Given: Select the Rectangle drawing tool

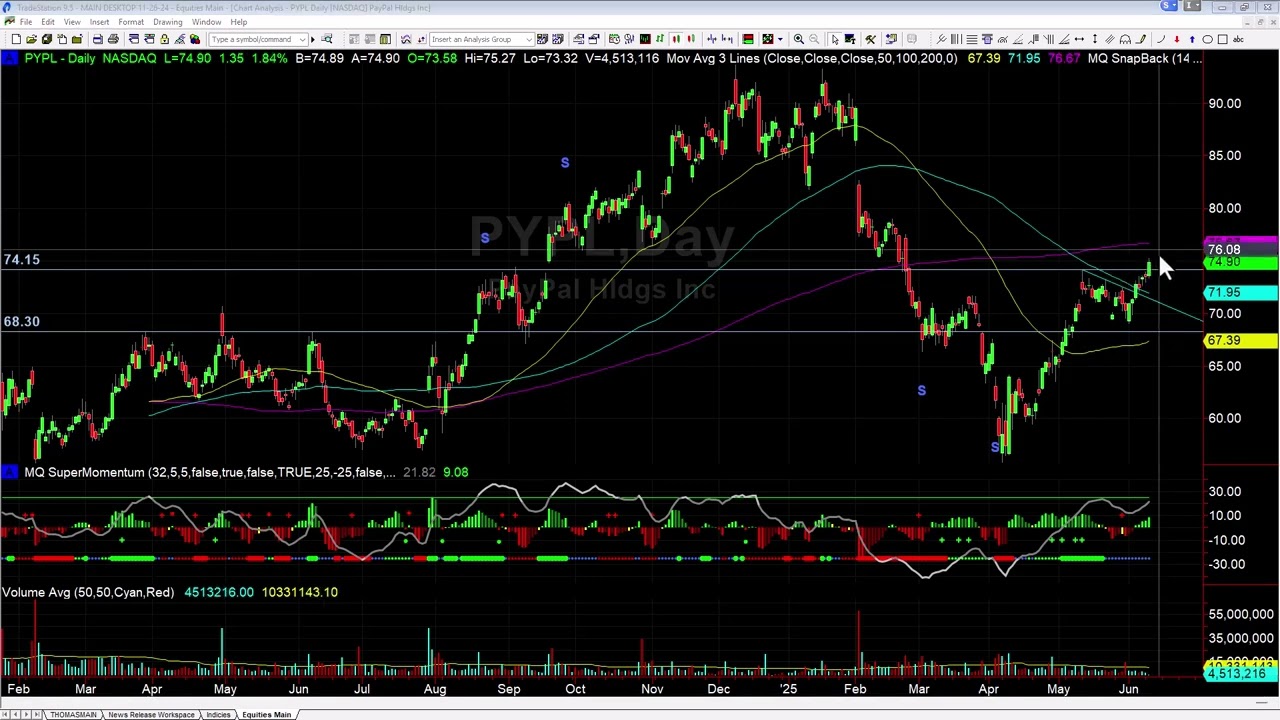Looking at the screenshot, I should (1222, 39).
